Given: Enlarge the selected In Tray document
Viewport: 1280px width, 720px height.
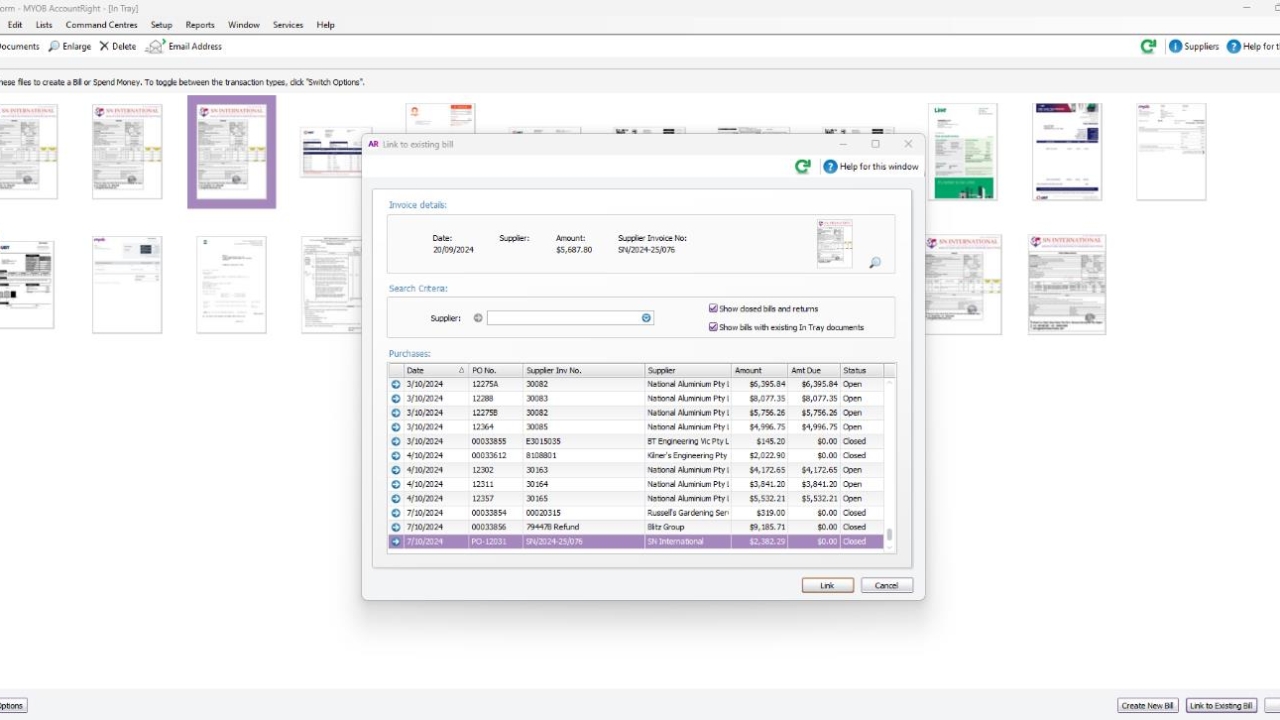Looking at the screenshot, I should click(x=69, y=47).
